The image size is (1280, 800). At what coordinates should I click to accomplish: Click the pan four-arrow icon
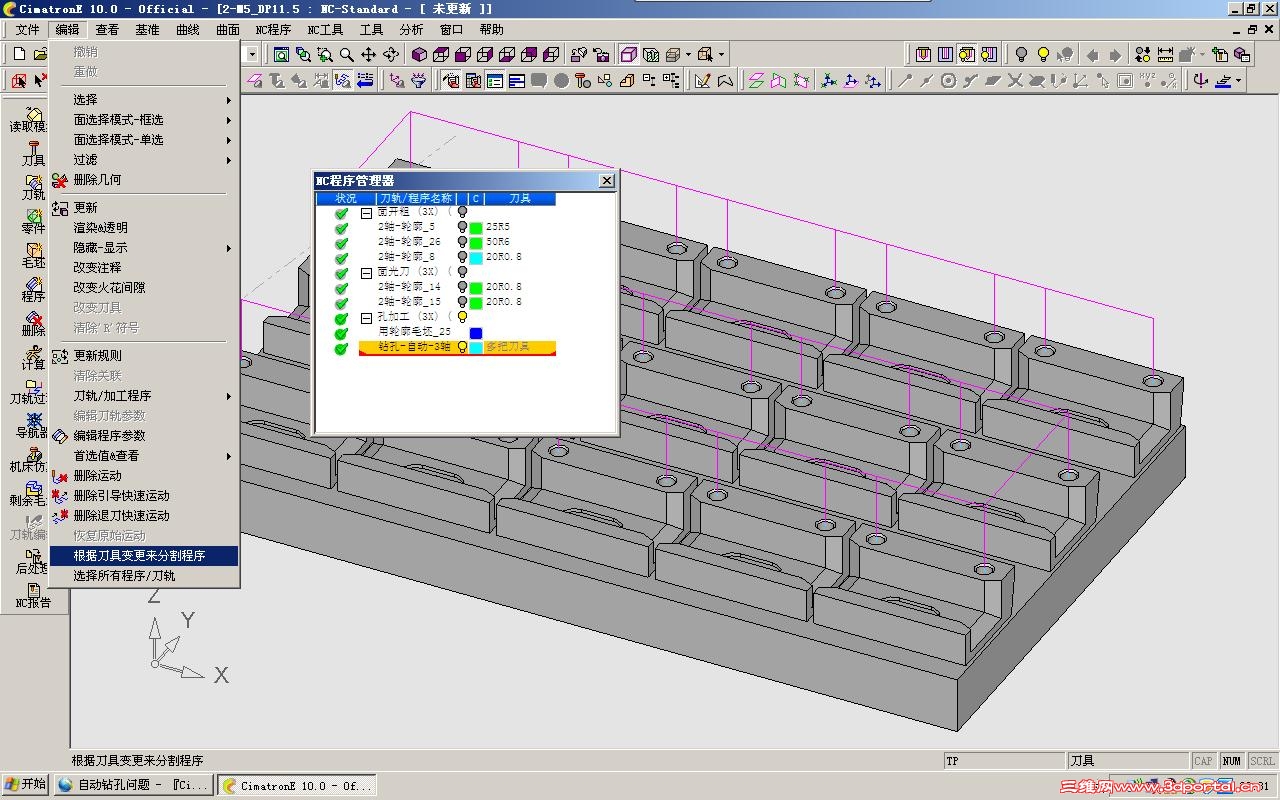[368, 54]
